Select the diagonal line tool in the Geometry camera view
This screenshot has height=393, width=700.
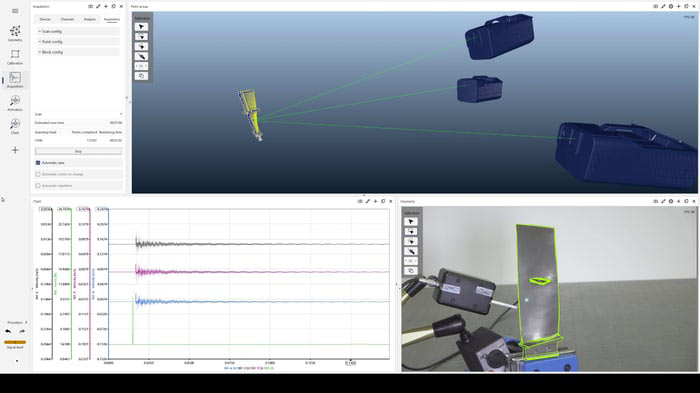pos(411,251)
